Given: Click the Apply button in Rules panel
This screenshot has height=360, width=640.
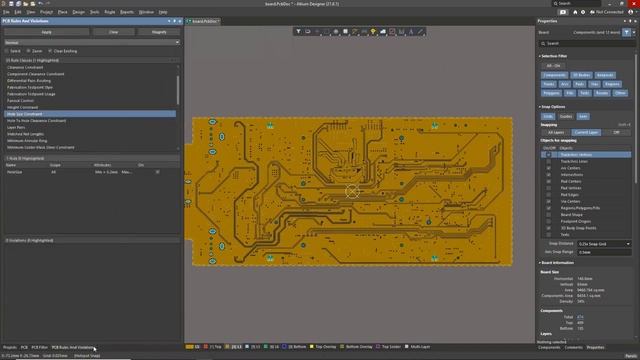Looking at the screenshot, I should 47,32.
